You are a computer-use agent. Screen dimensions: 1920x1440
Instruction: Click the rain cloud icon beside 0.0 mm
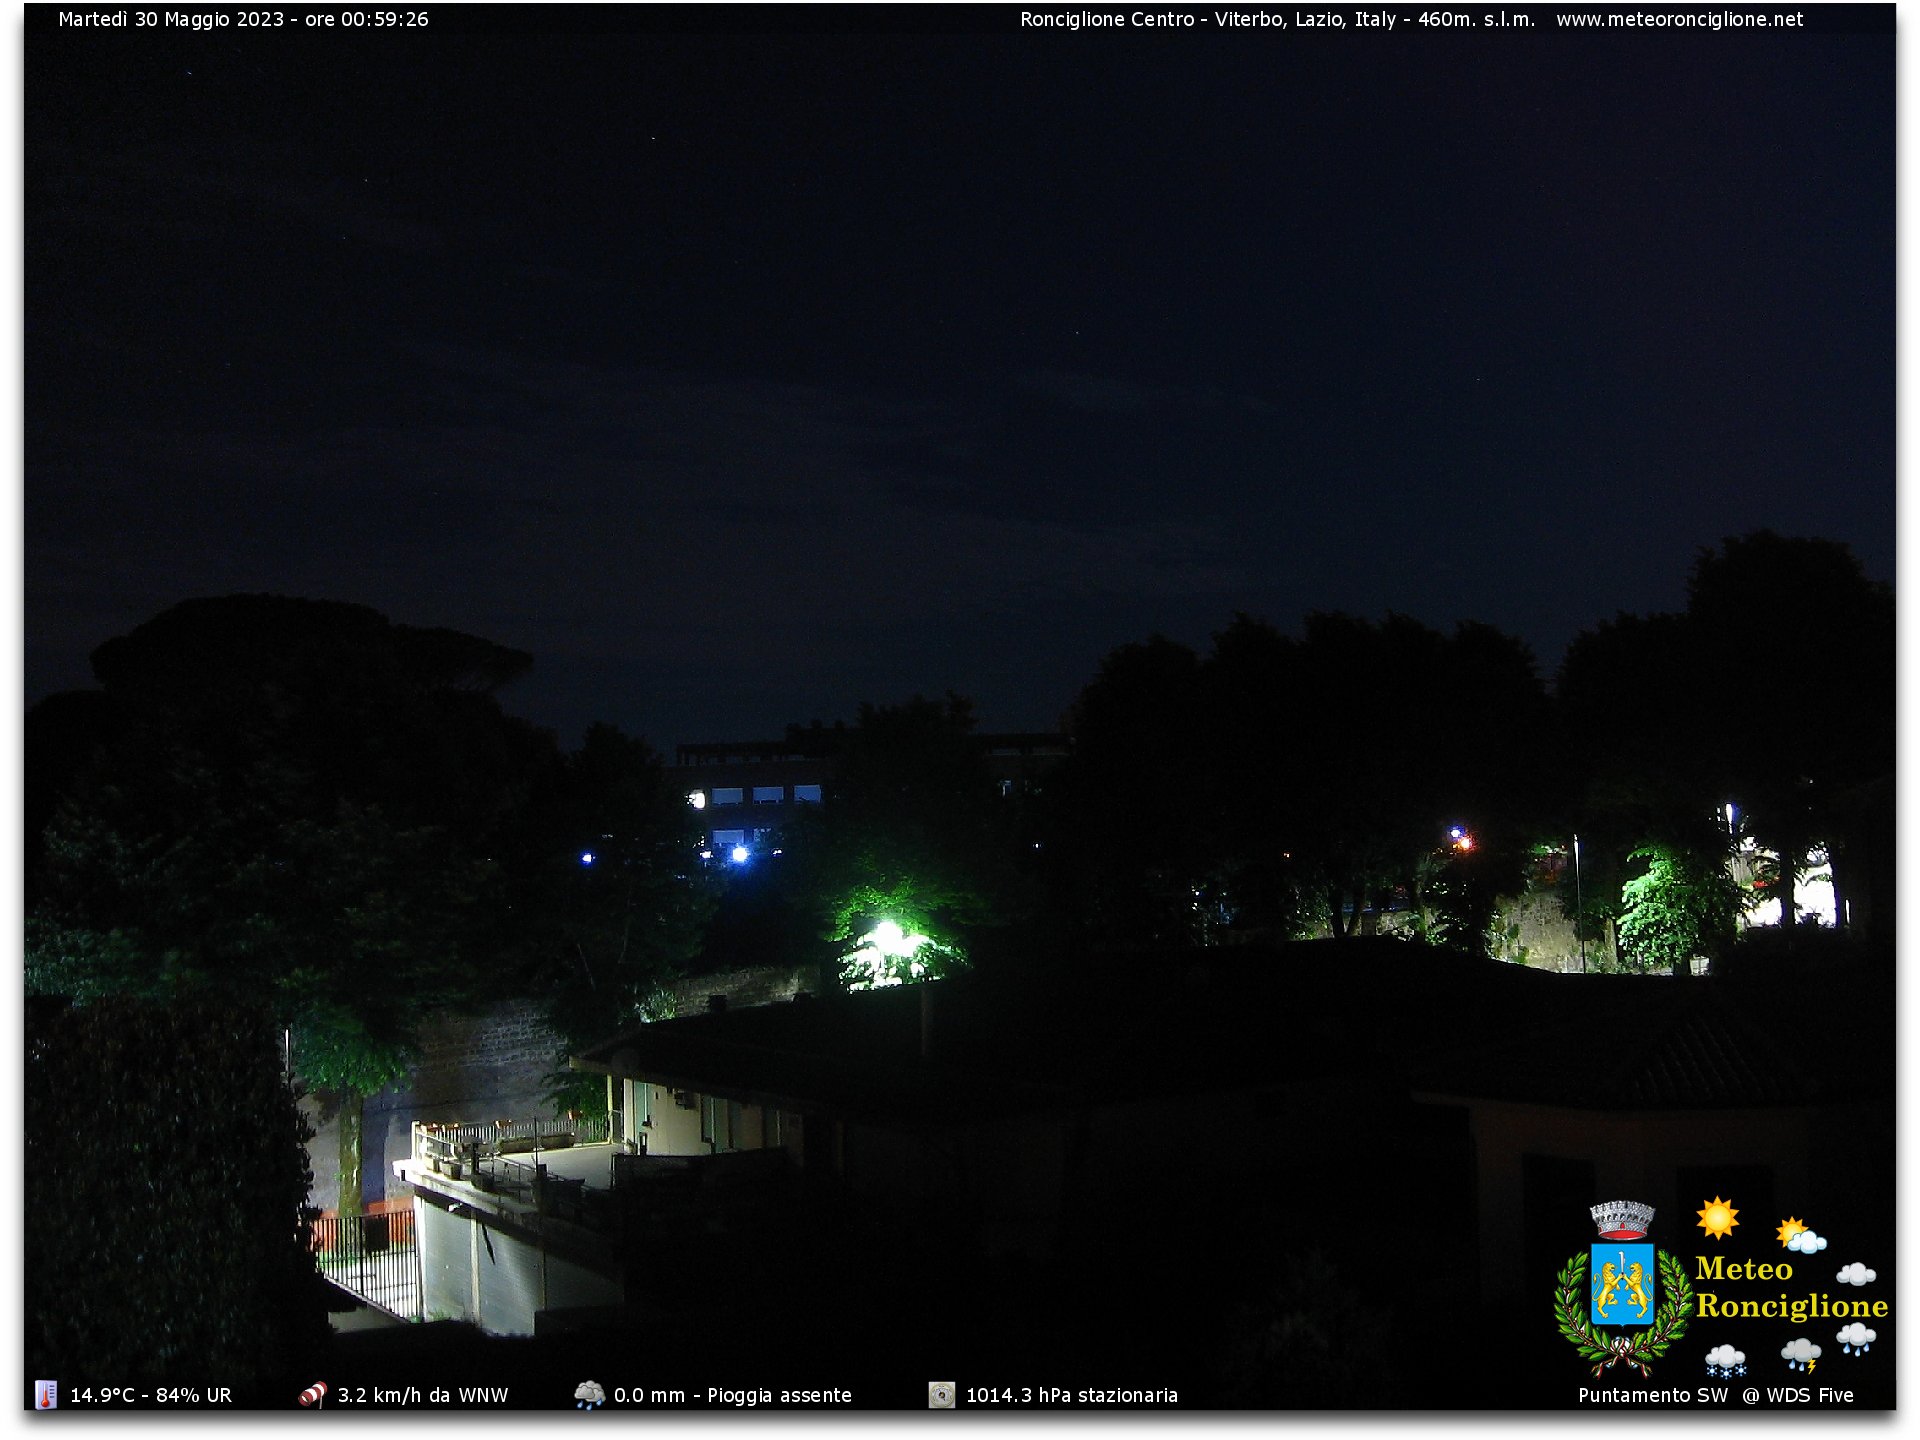589,1394
